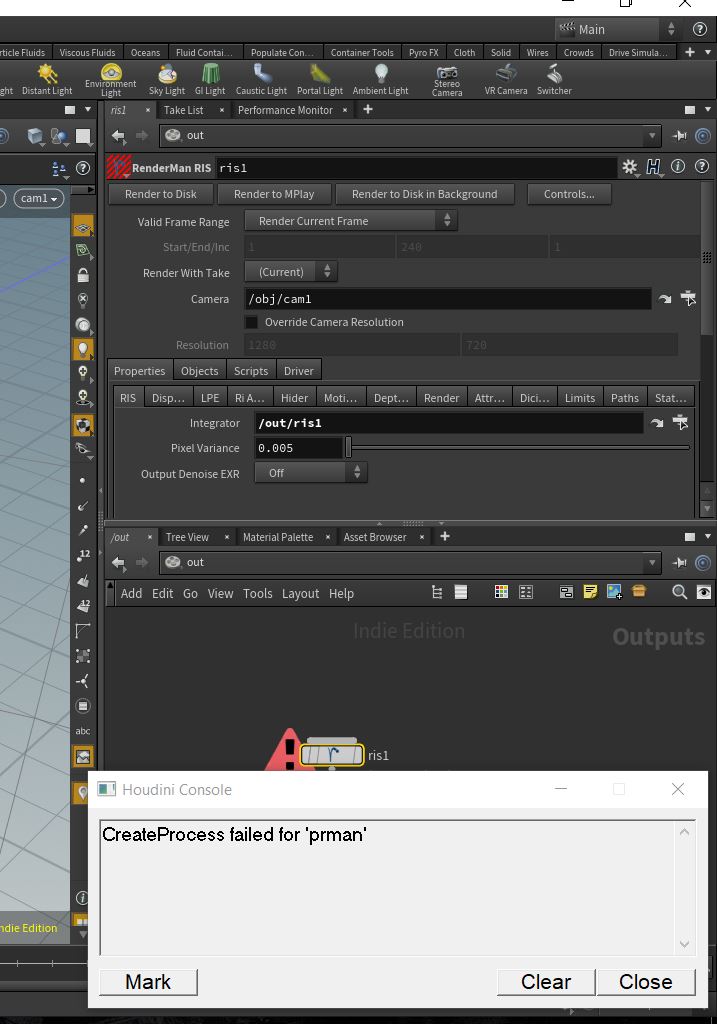Open the node info icon for ris1
The image size is (717, 1024).
pyautogui.click(x=678, y=167)
